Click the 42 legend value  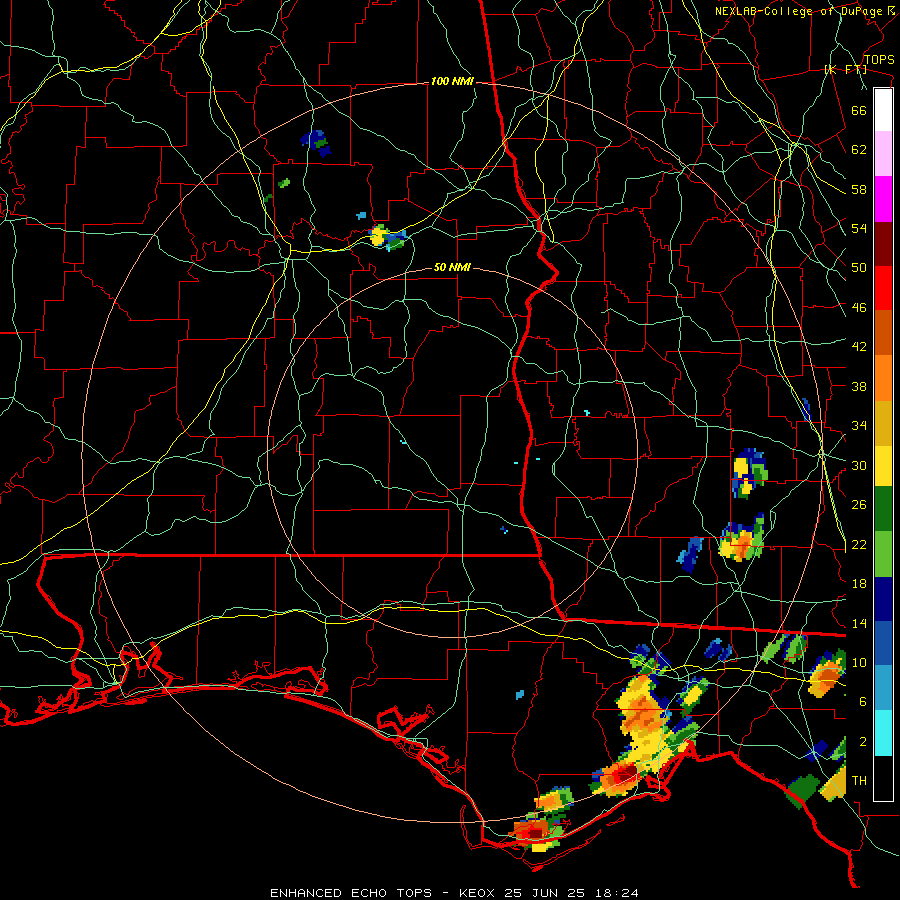(x=859, y=347)
